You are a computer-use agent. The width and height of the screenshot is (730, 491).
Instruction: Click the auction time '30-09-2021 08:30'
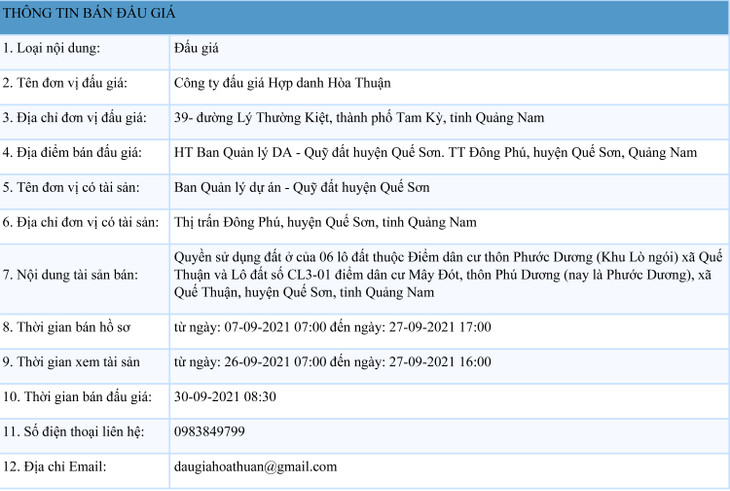[224, 397]
